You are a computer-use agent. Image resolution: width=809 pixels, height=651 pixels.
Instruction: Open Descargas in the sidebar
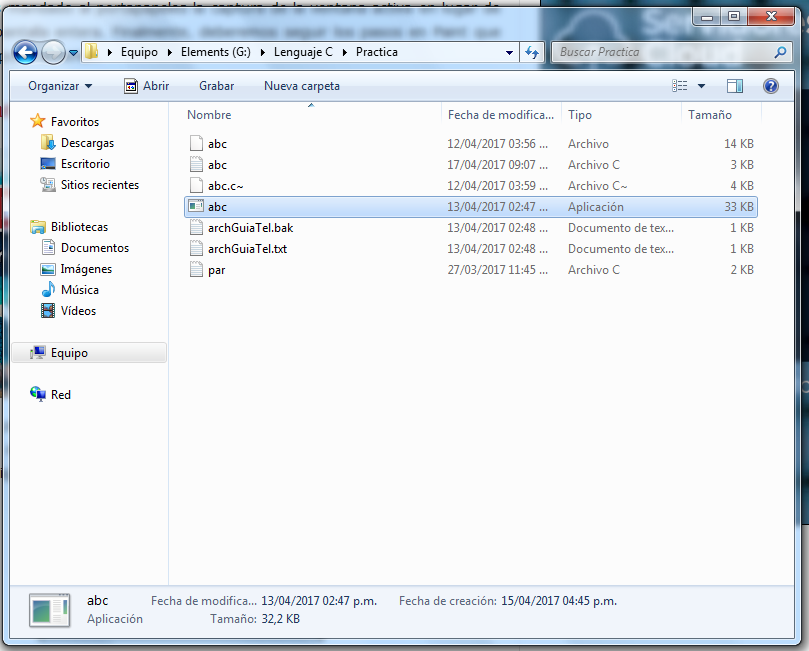[x=87, y=143]
